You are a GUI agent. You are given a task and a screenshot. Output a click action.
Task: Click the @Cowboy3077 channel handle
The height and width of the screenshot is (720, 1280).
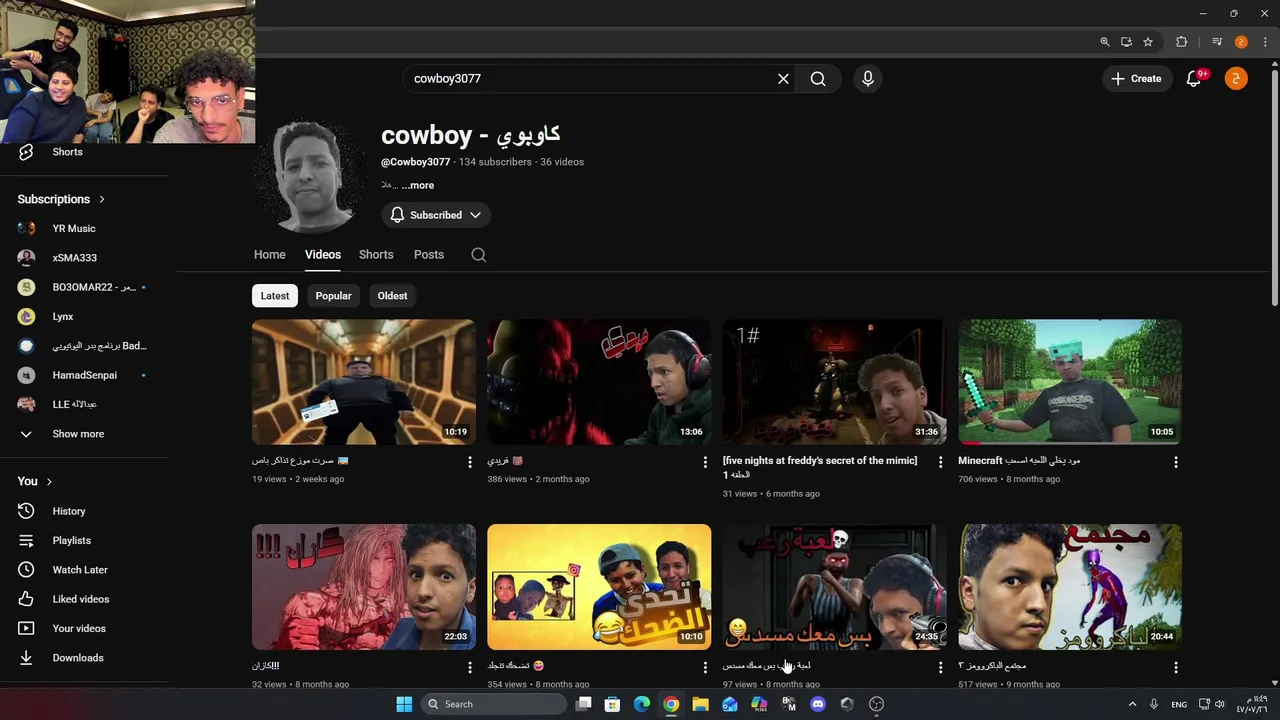[x=415, y=162]
